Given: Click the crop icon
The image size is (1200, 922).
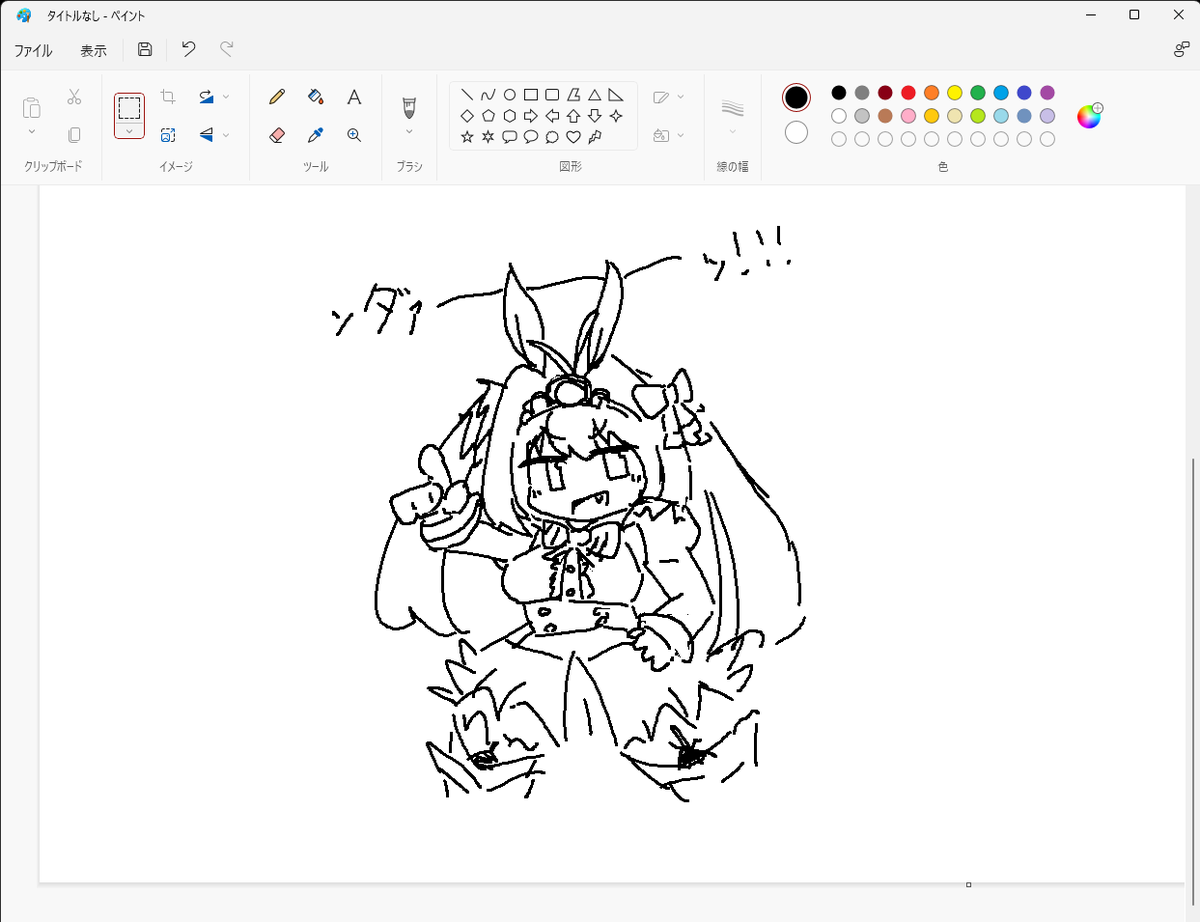Looking at the screenshot, I should point(168,97).
